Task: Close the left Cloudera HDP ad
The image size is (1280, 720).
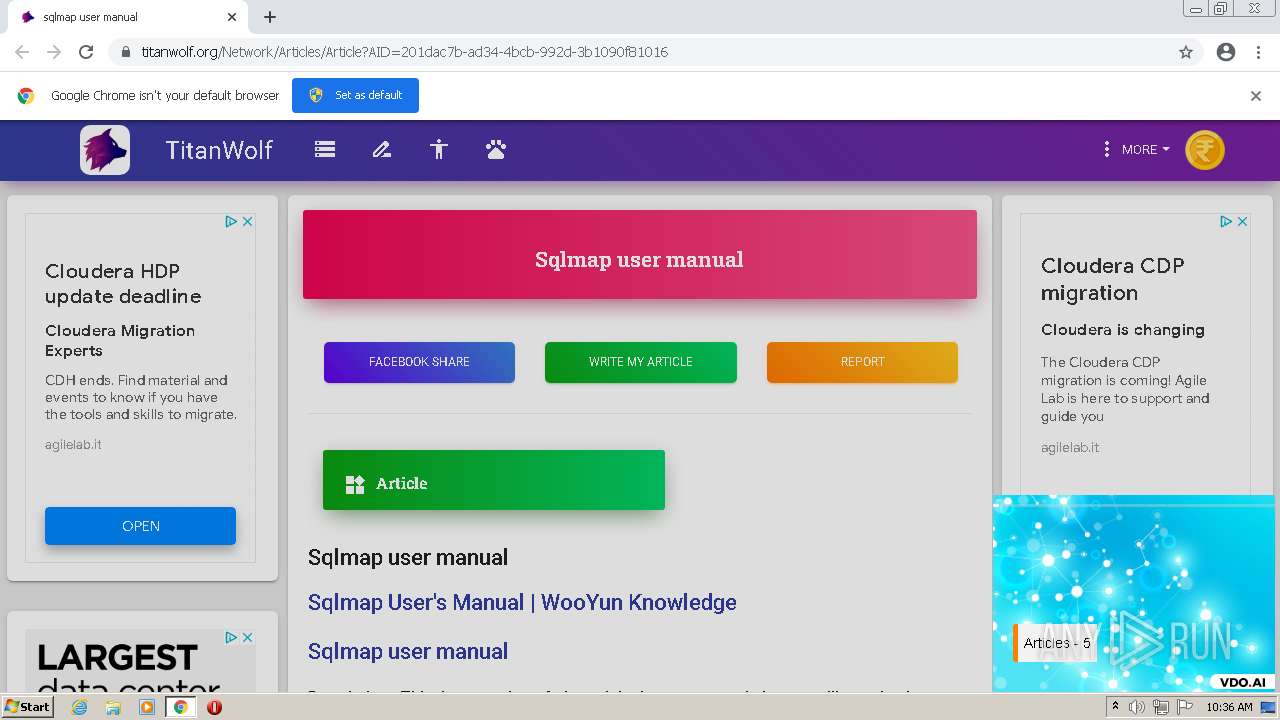Action: [x=248, y=221]
